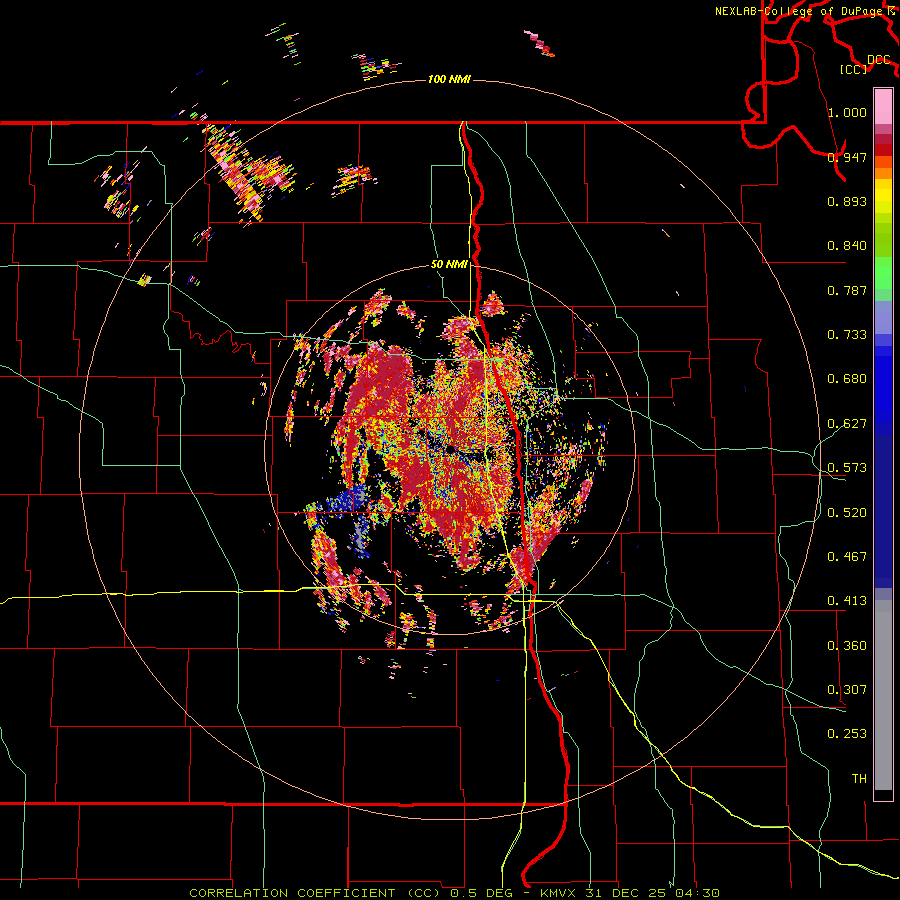Click the 04:30 timestamp in the footer
The image size is (900, 900).
point(699,893)
